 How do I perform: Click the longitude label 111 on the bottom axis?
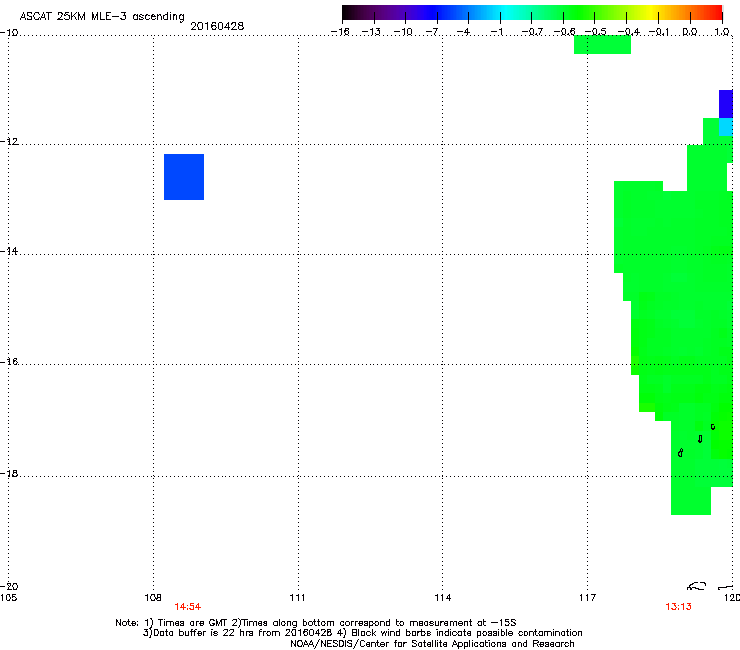[297, 598]
